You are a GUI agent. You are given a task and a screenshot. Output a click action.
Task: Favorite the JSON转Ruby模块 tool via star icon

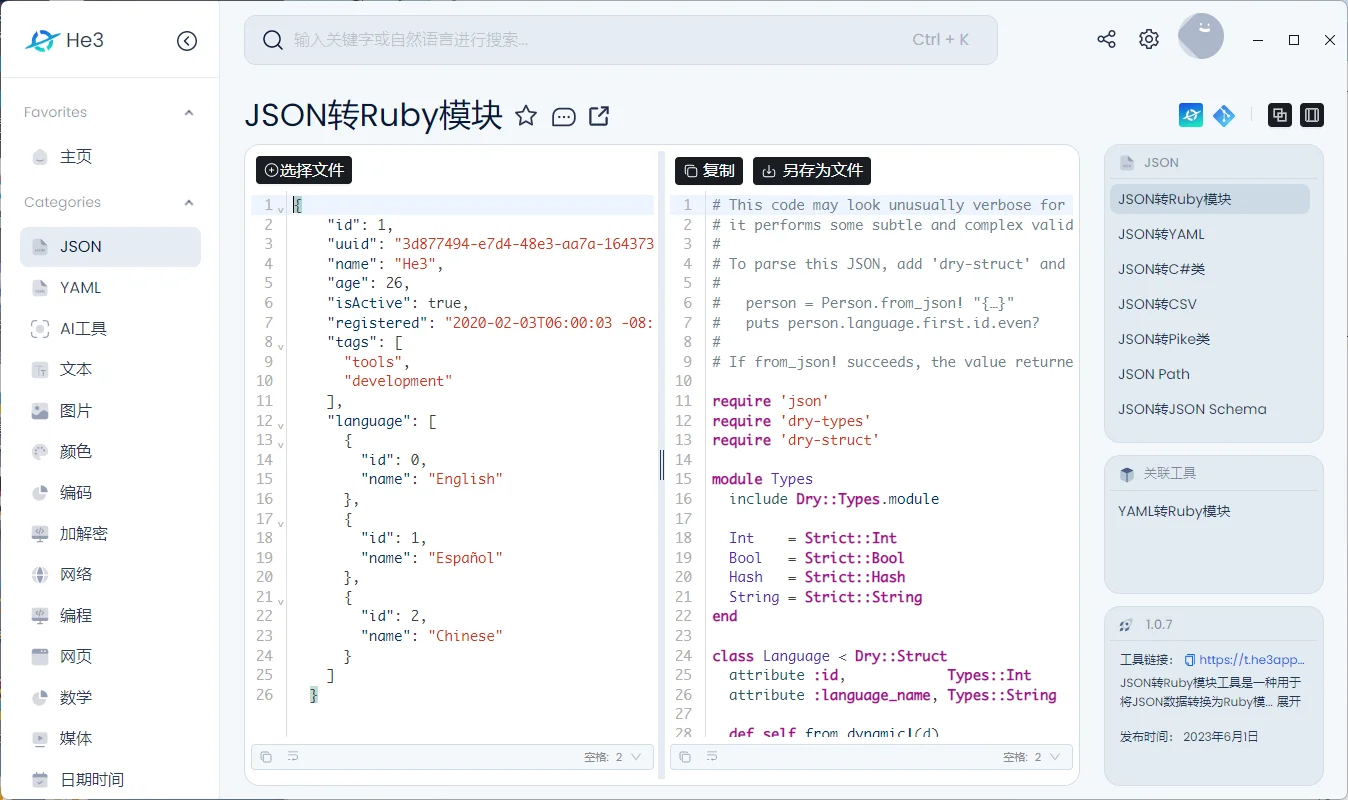[527, 116]
